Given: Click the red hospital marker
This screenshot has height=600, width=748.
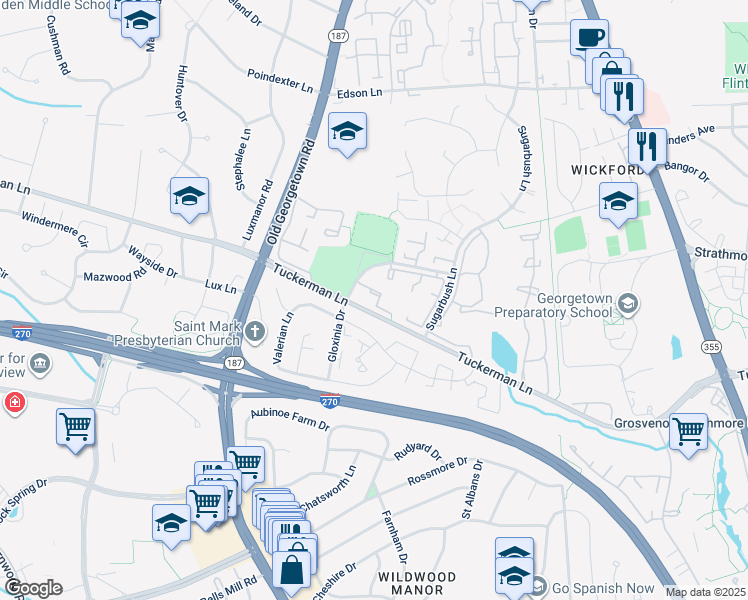Looking at the screenshot, I should pyautogui.click(x=15, y=403).
